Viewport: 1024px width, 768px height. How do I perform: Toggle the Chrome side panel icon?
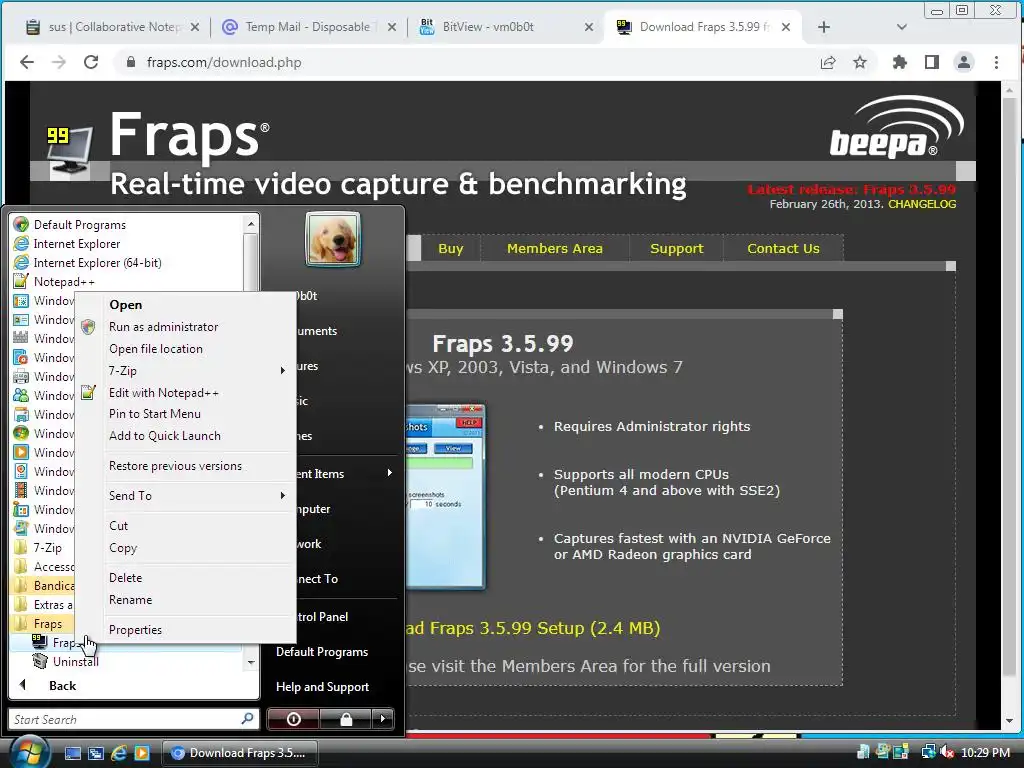click(932, 62)
